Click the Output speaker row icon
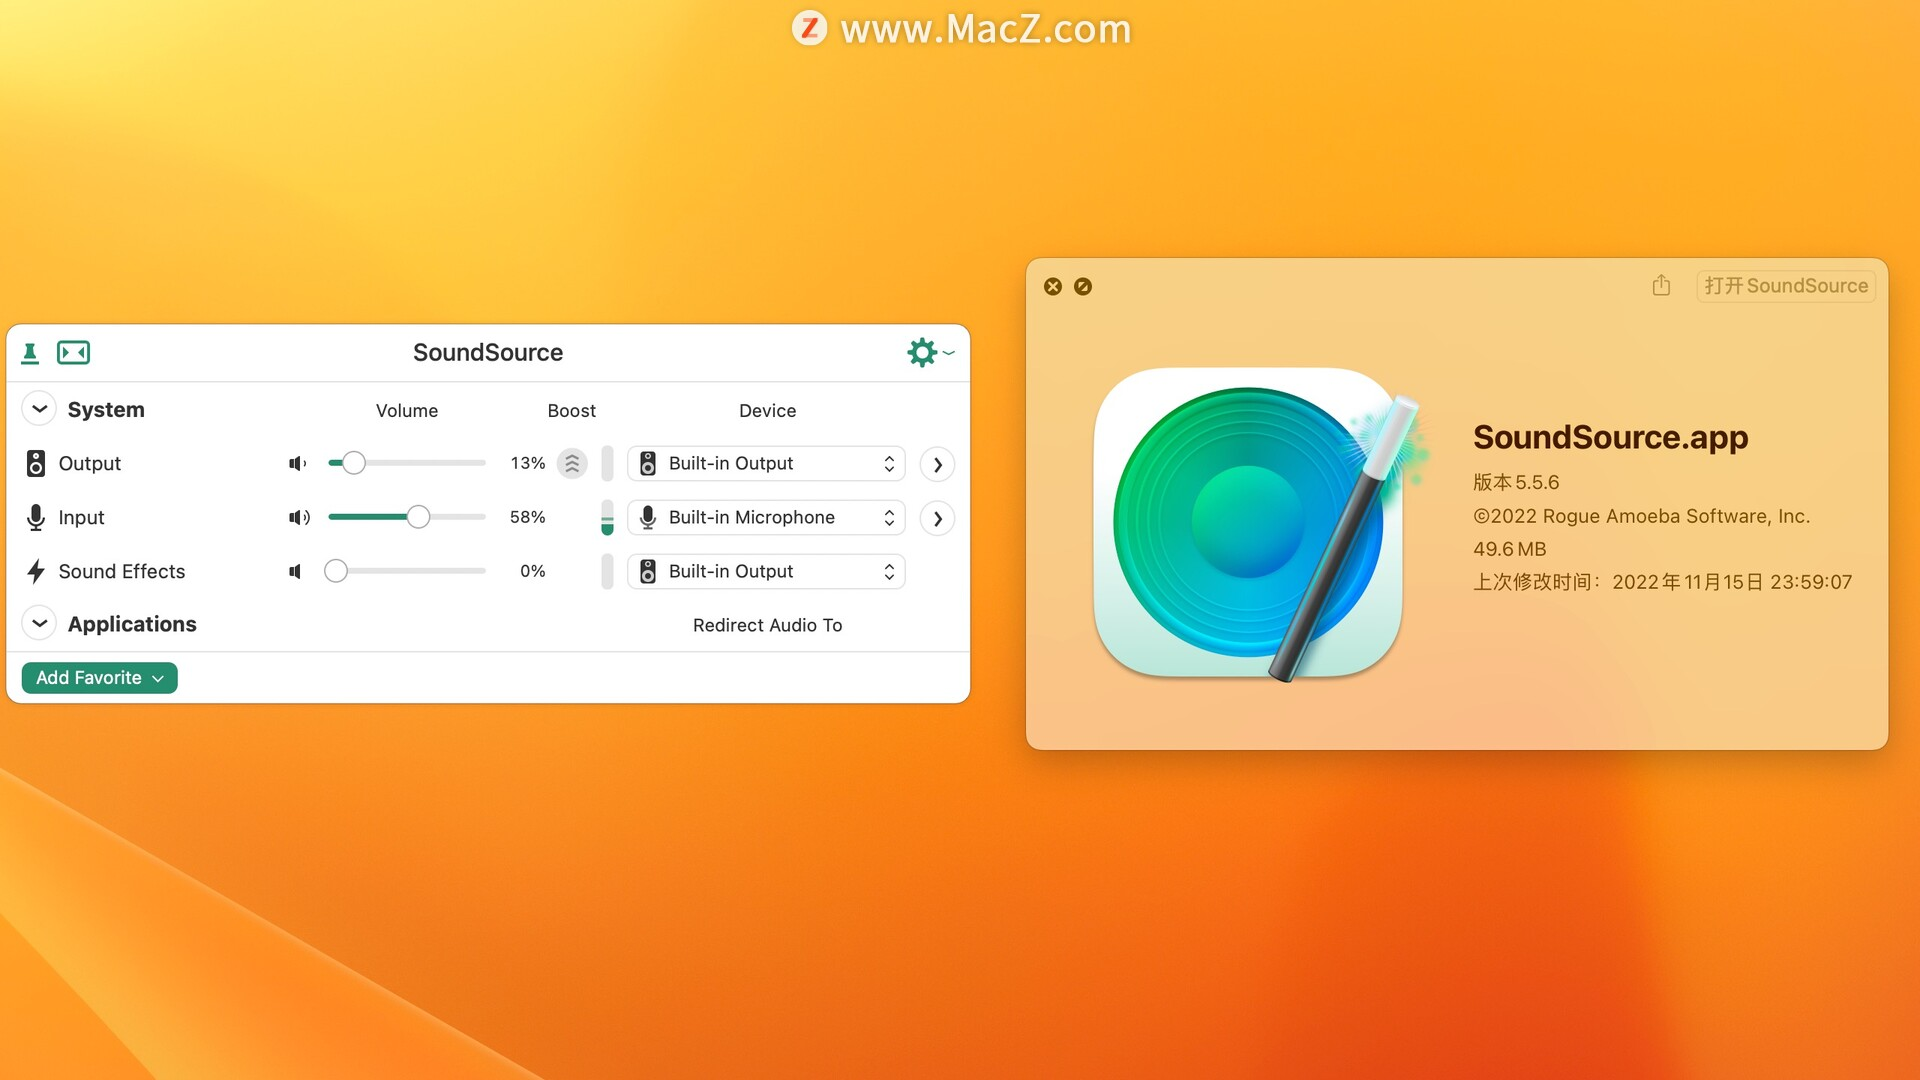 pyautogui.click(x=36, y=464)
